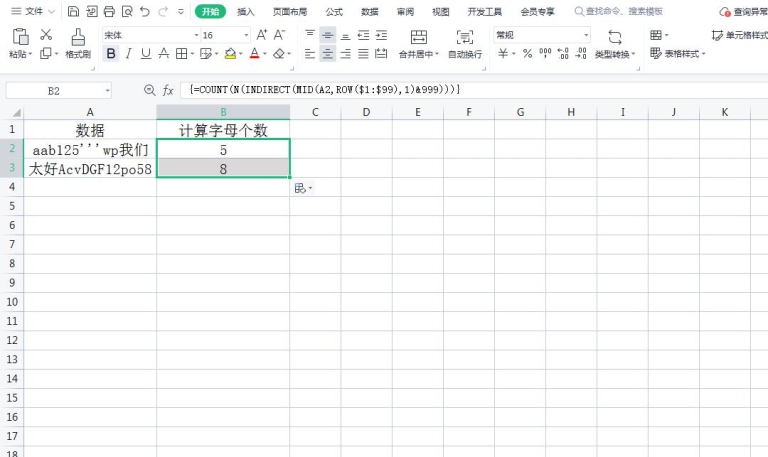768x457 pixels.
Task: Open the 公式 (Formulas) tab
Action: (334, 12)
